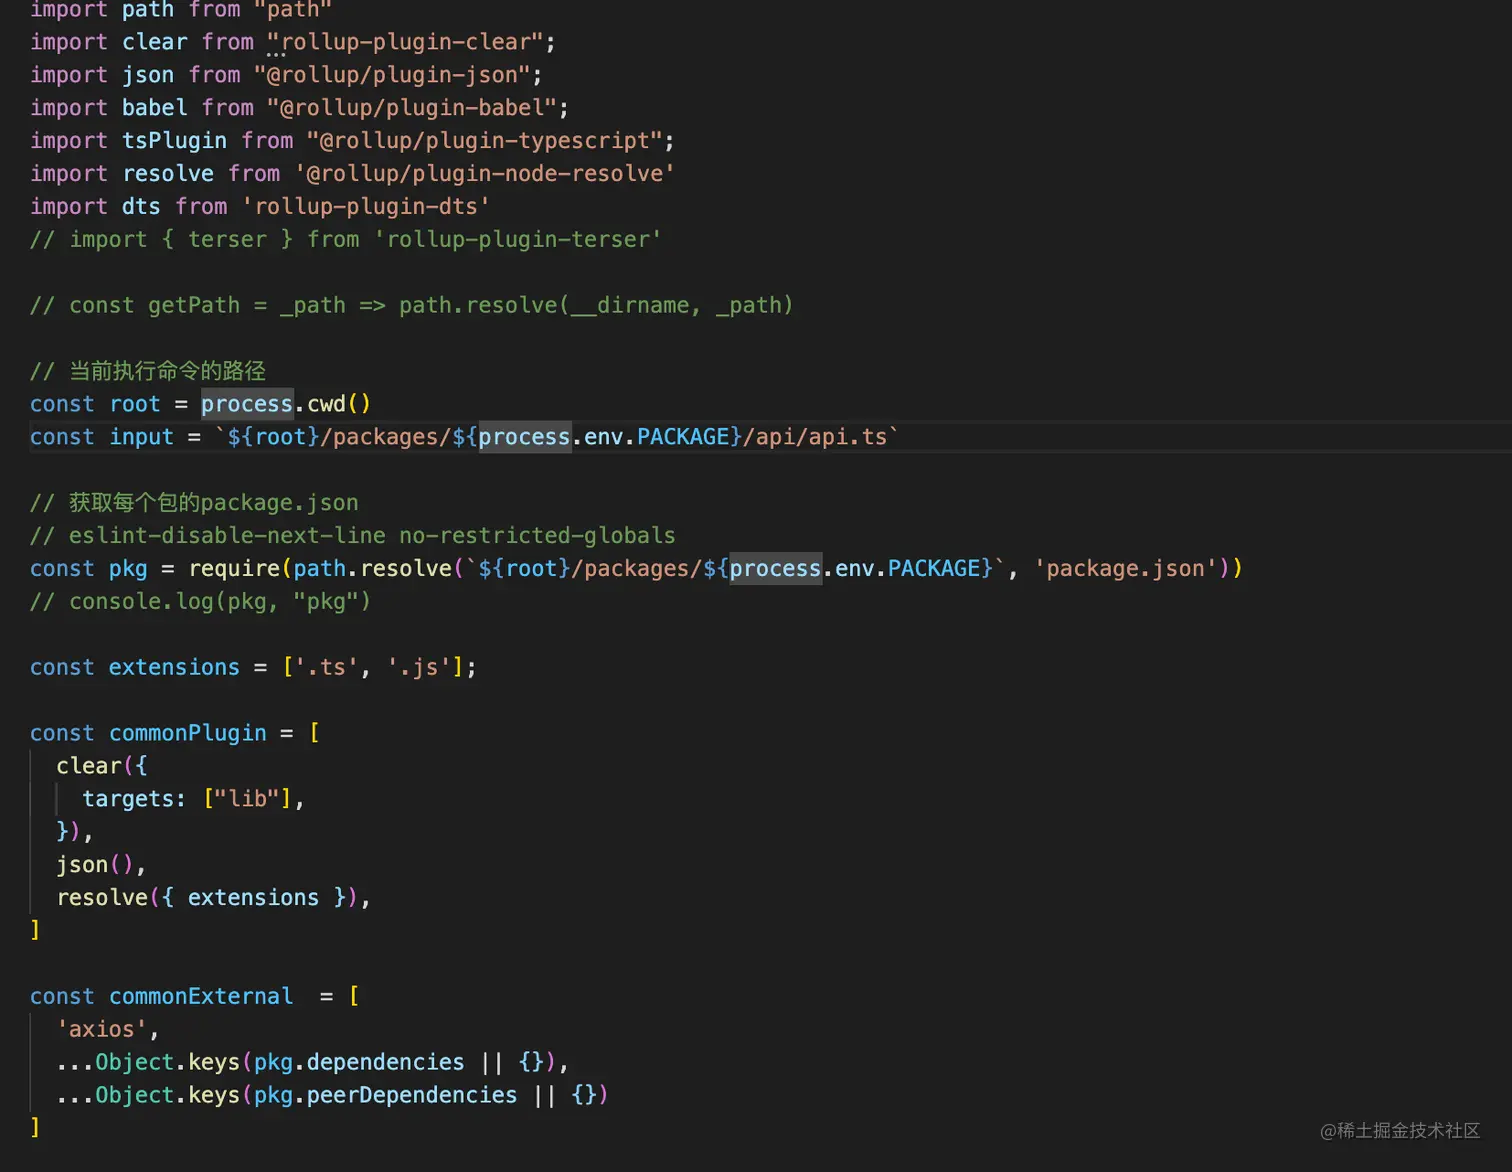Click the "@rollup/plugin-json" import string
Image resolution: width=1512 pixels, height=1172 pixels.
click(392, 75)
